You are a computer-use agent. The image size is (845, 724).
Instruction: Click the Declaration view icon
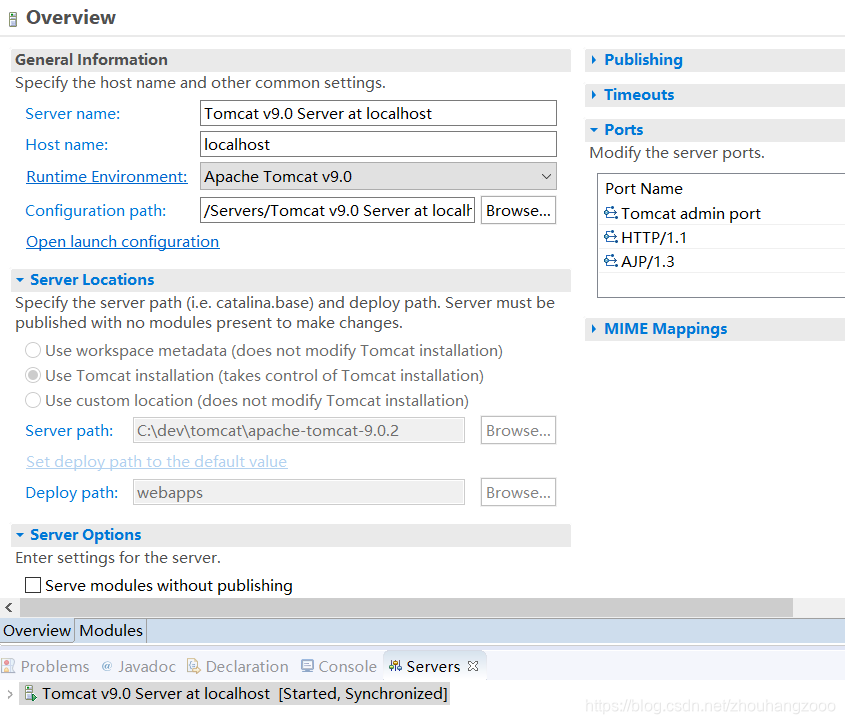[193, 666]
